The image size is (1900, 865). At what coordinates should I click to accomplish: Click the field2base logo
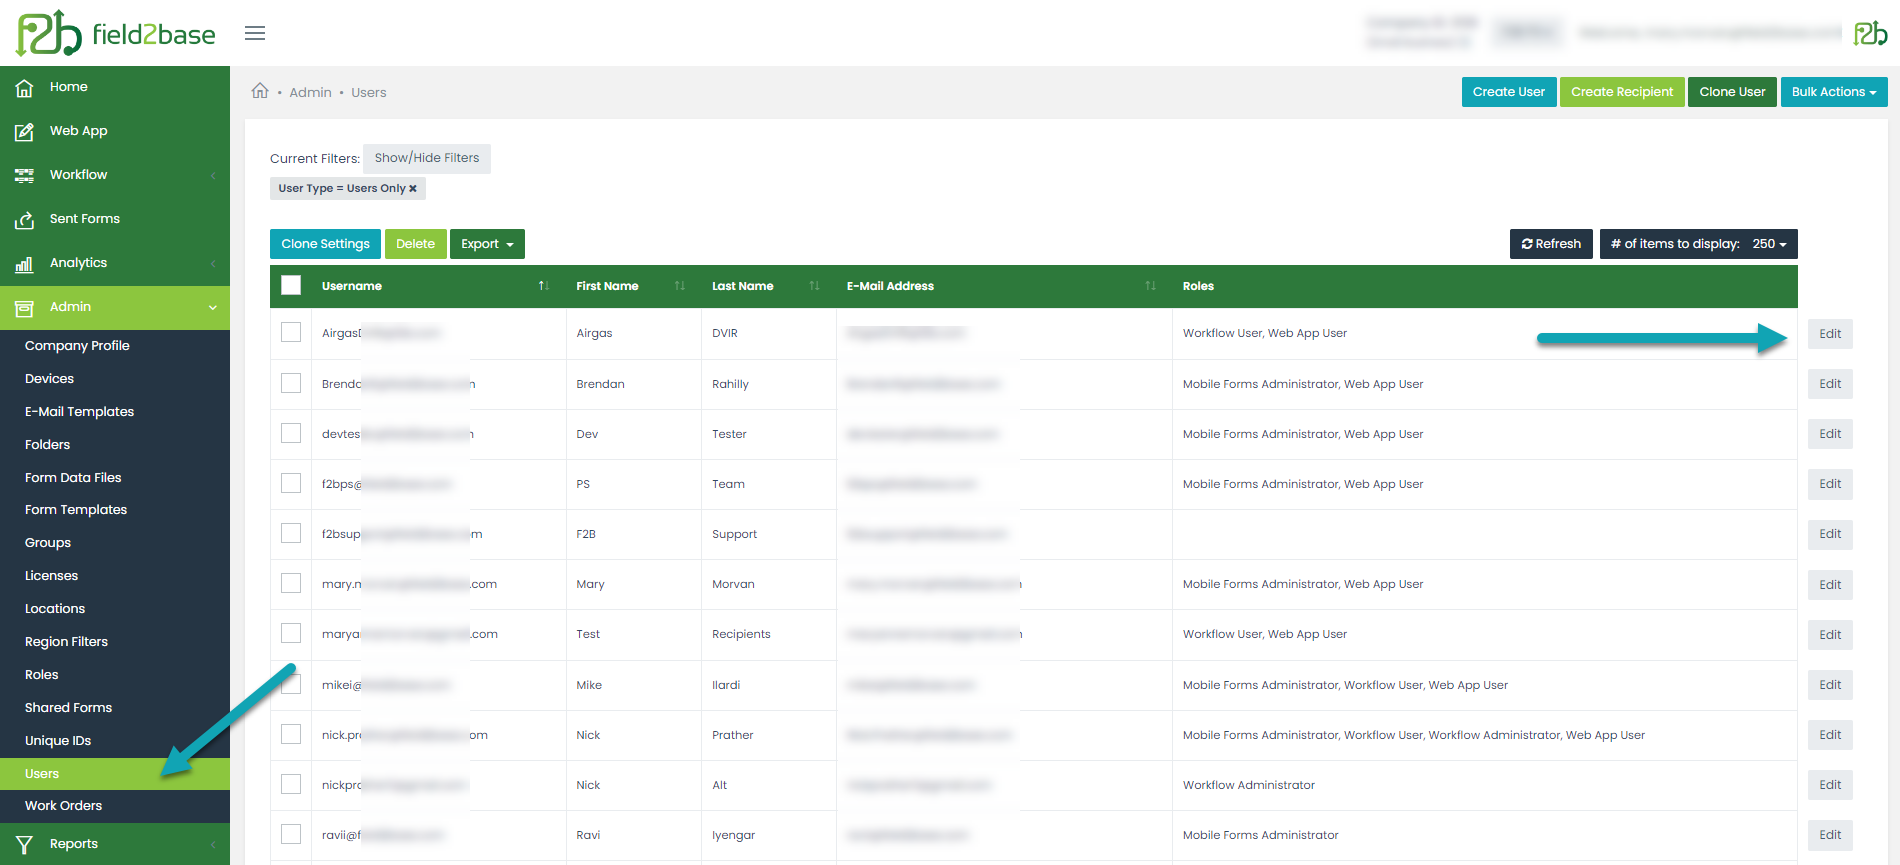pyautogui.click(x=115, y=33)
